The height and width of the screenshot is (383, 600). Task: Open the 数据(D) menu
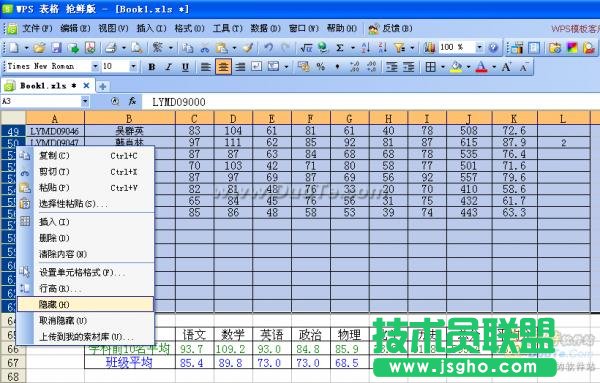265,28
